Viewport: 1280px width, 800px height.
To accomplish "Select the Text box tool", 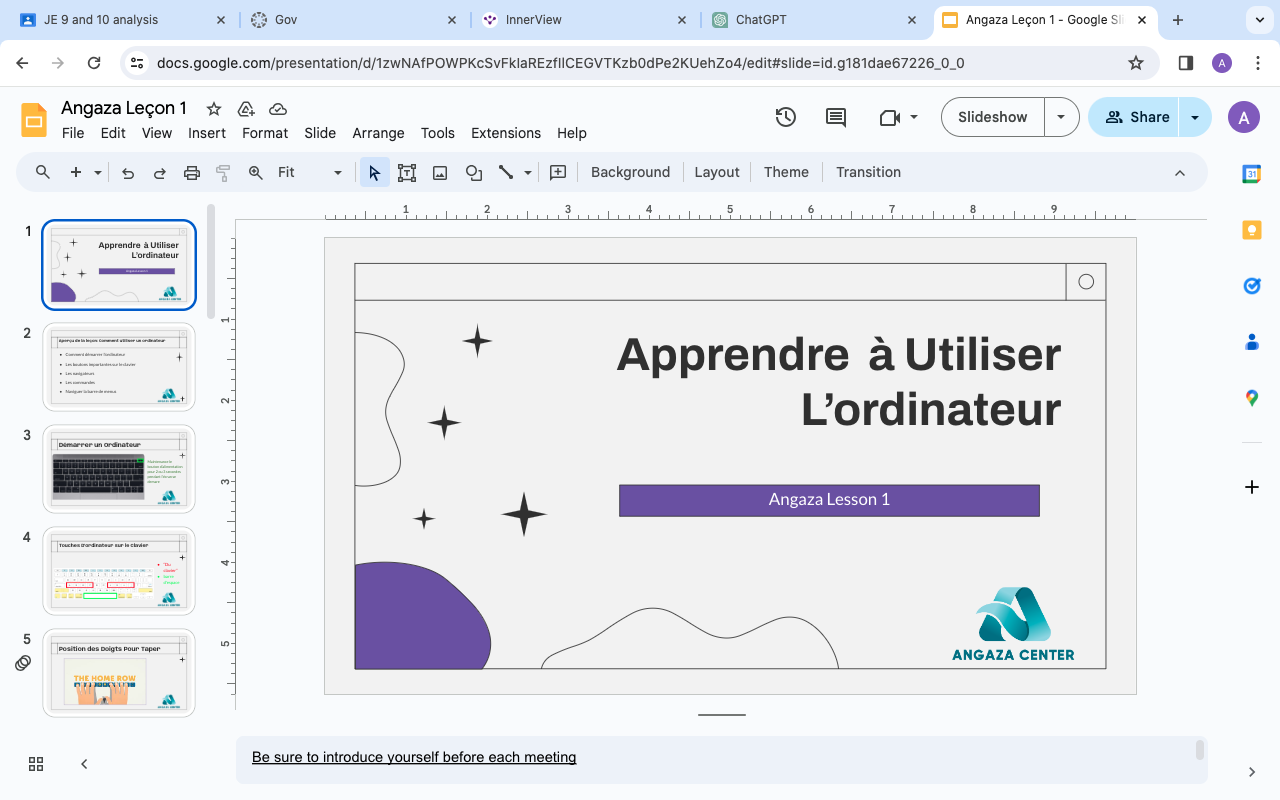I will (x=406, y=172).
